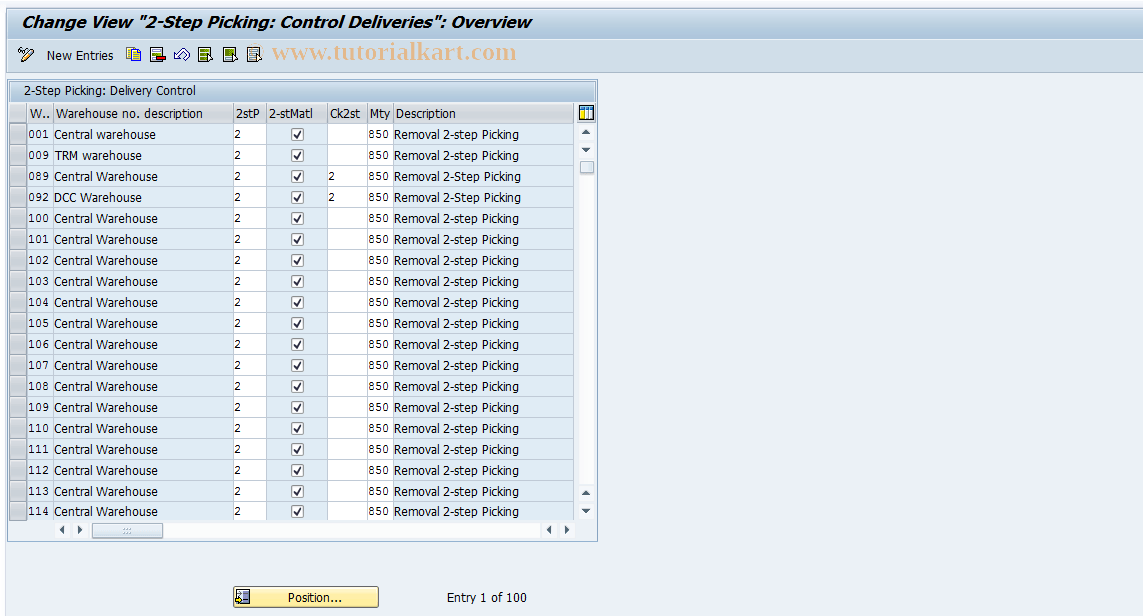Viewport: 1143px width, 616px height.
Task: Click the 2stP column header
Action: pyautogui.click(x=248, y=113)
